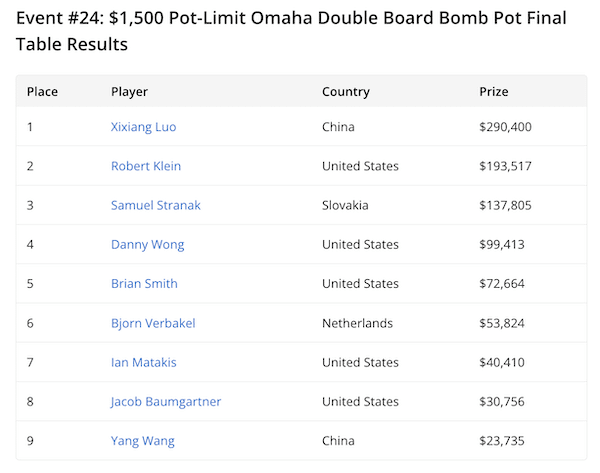Visit Brian Smith's player page
The width and height of the screenshot is (600, 473).
(x=144, y=283)
